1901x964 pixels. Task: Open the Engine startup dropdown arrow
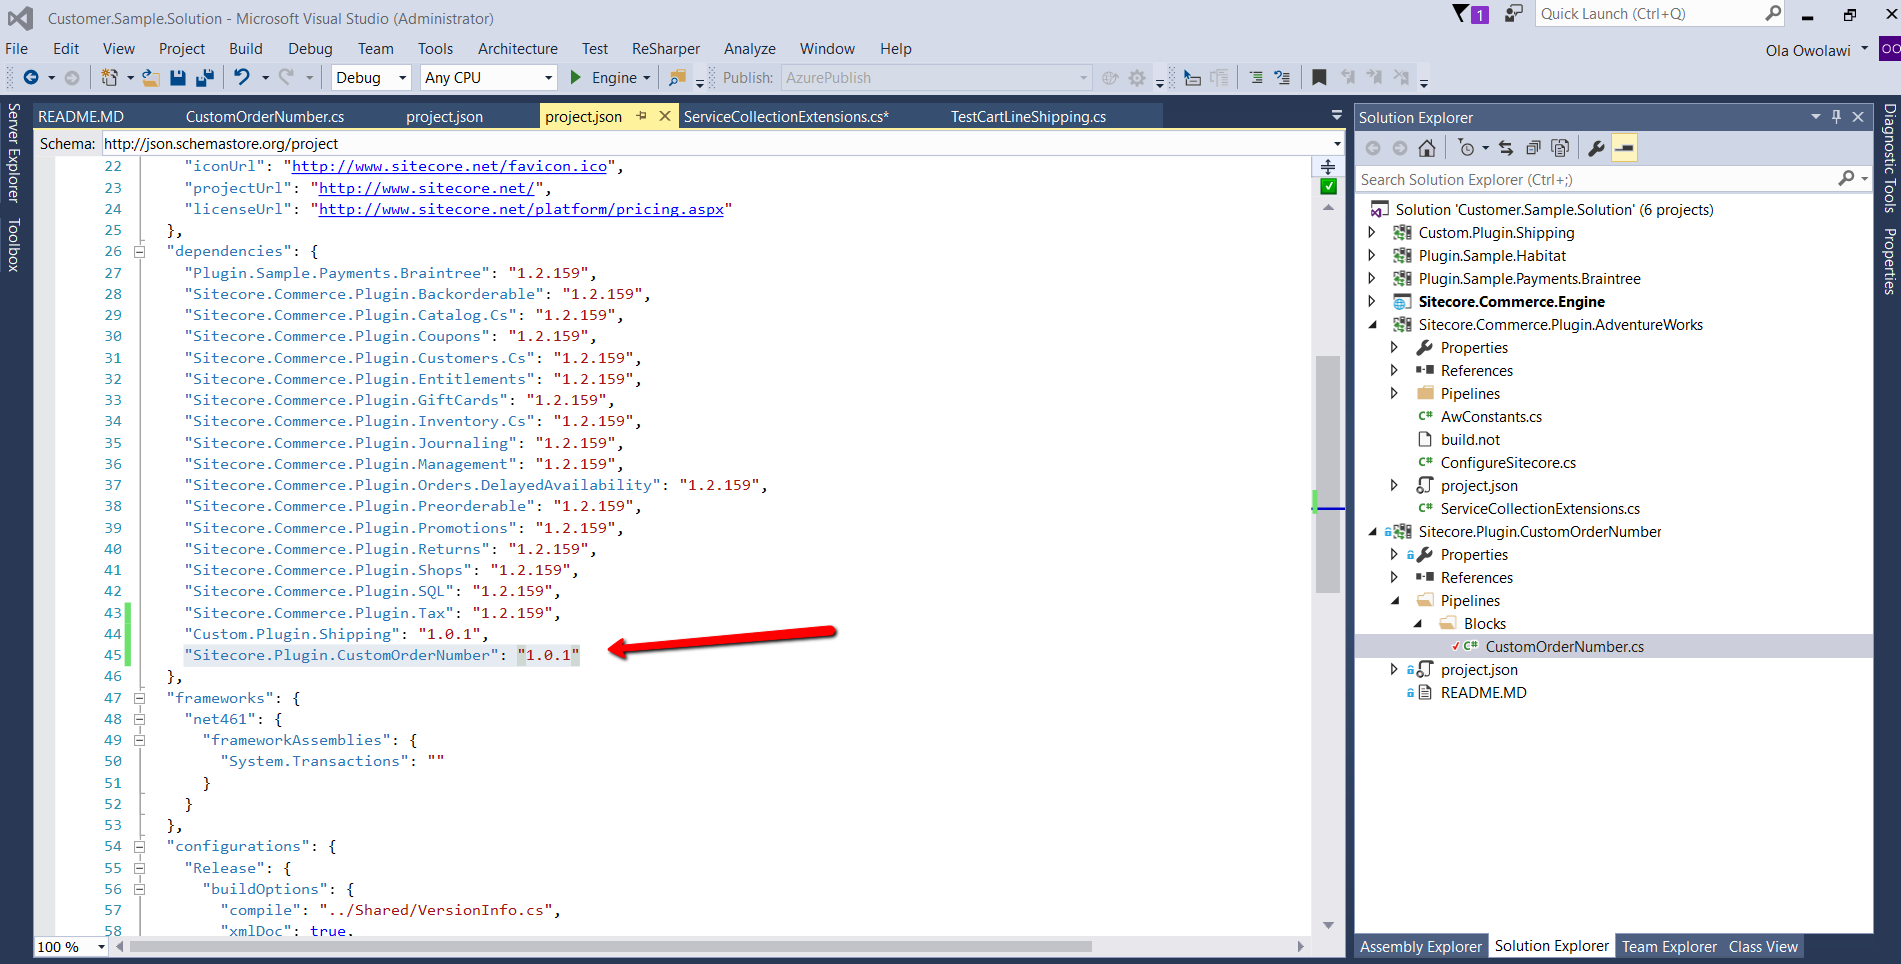[647, 77]
